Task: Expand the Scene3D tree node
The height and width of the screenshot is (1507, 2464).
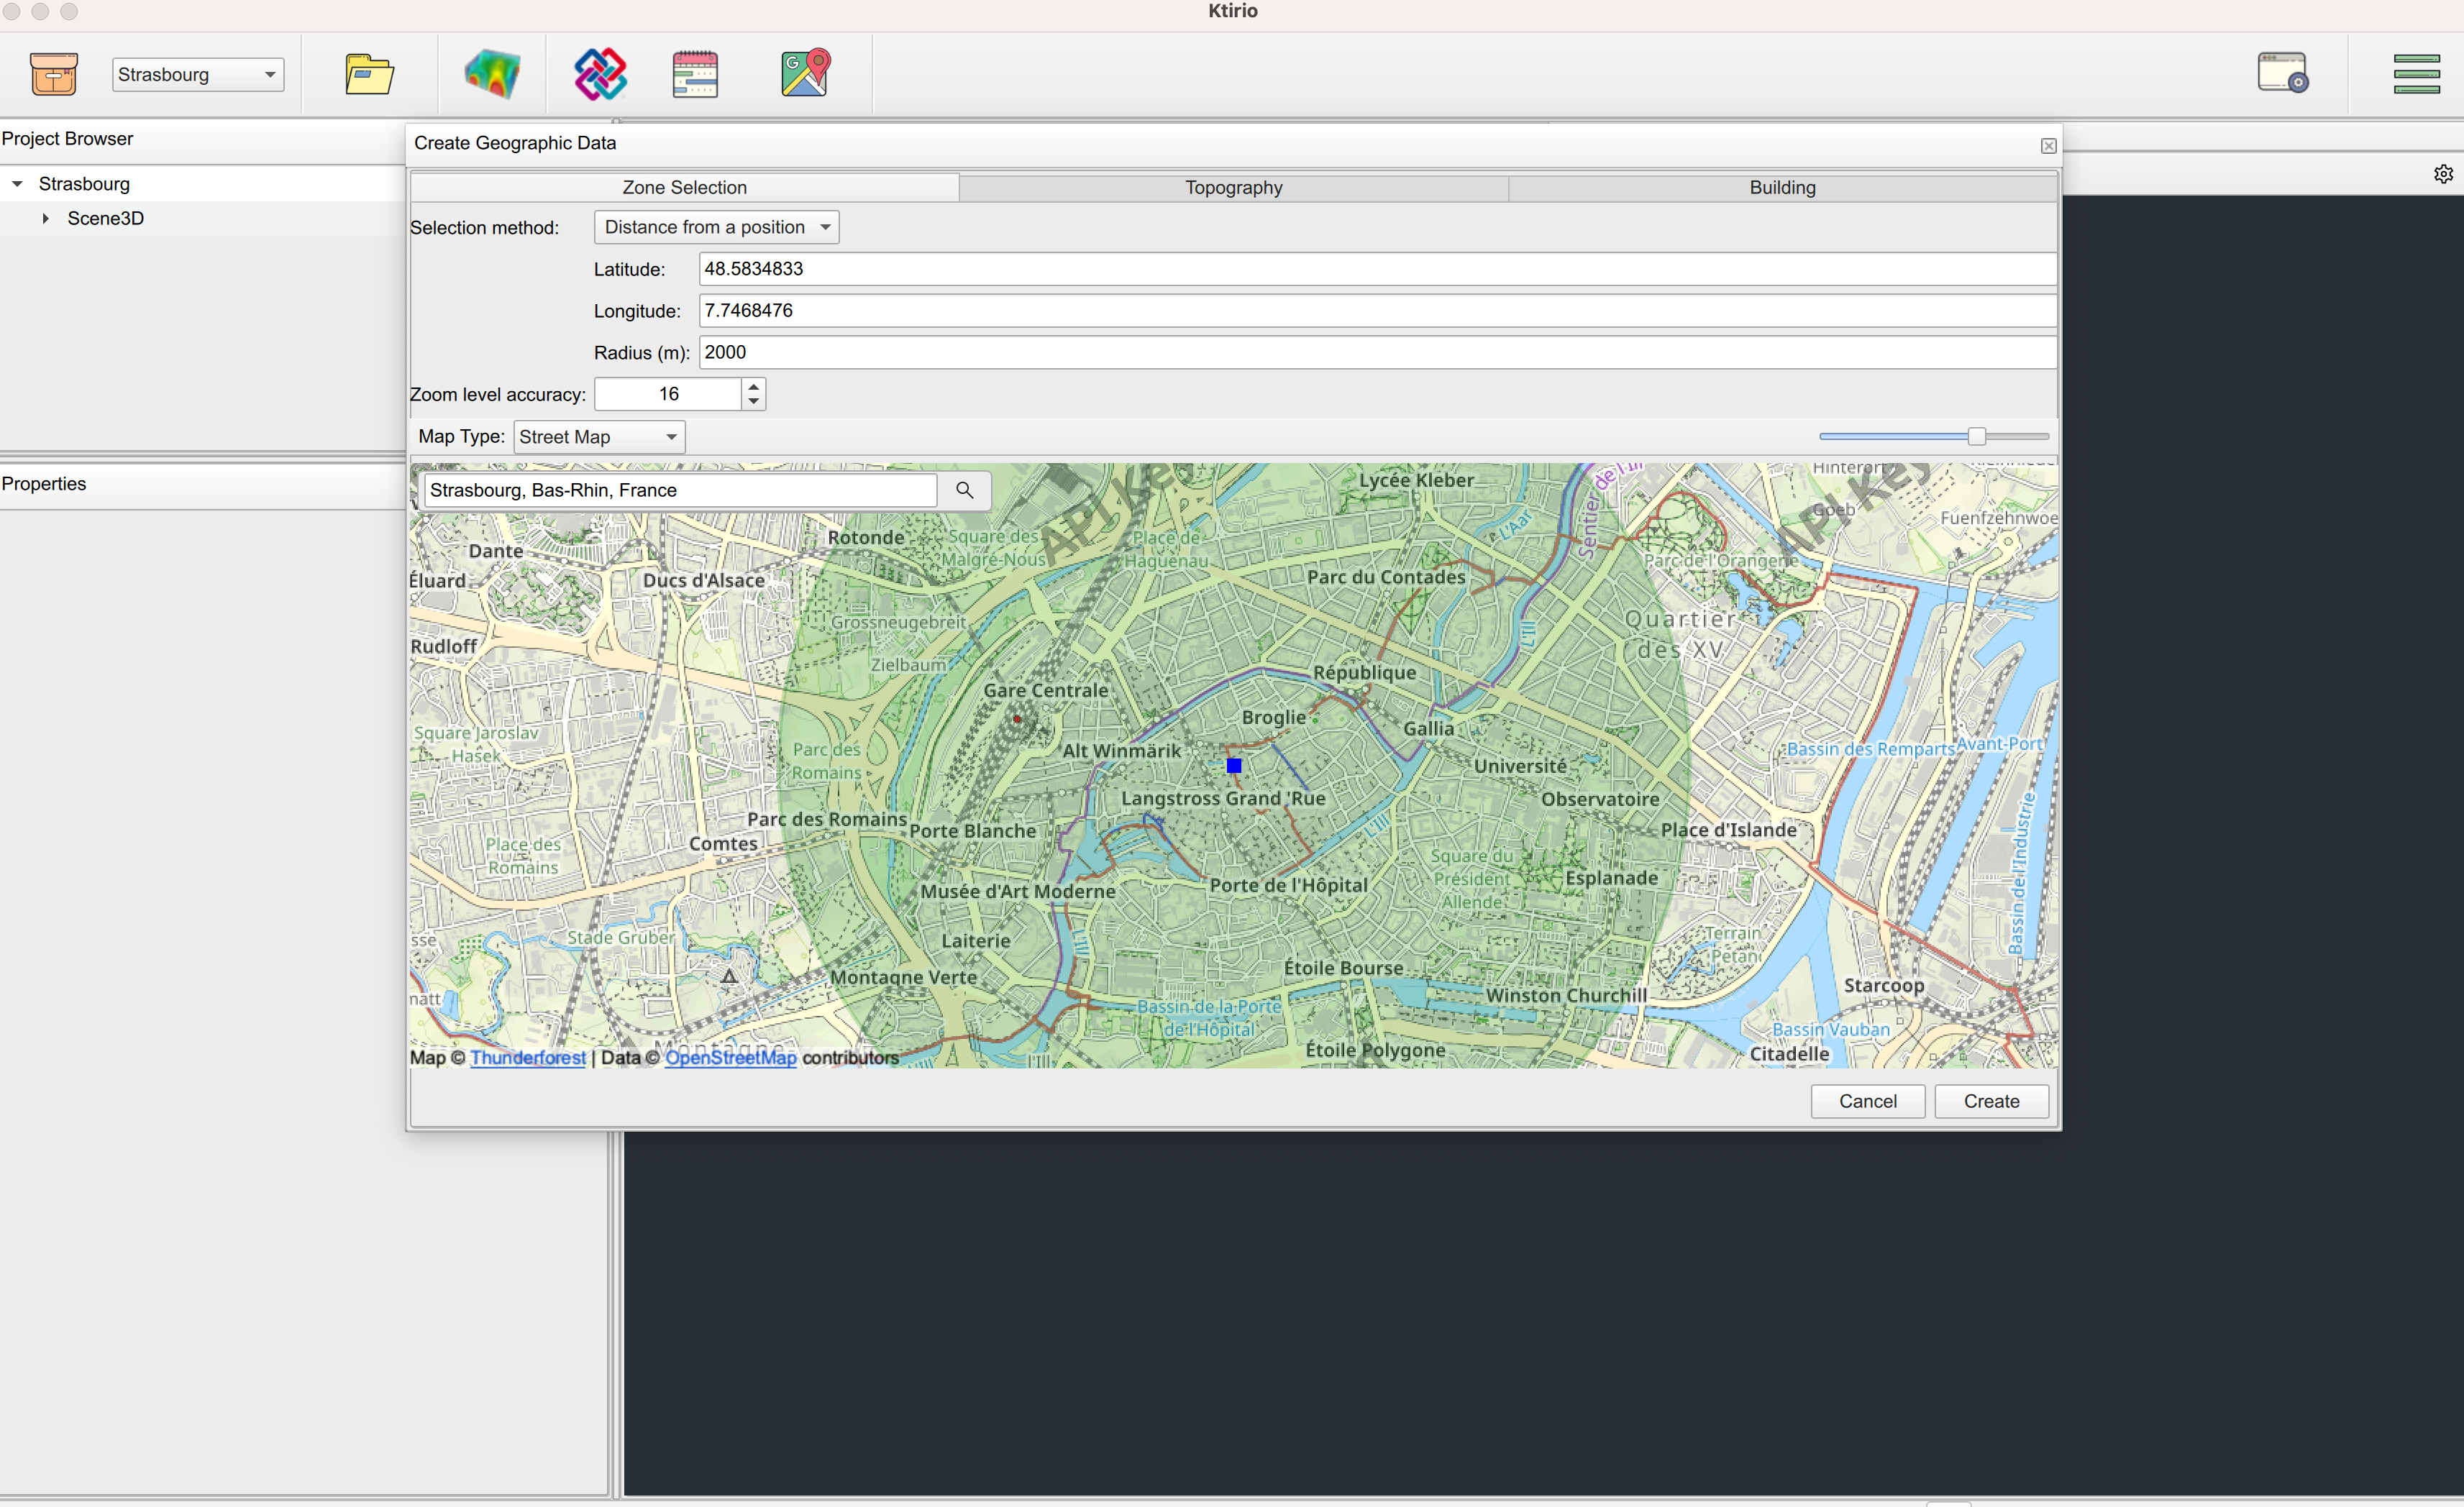Action: click(45, 218)
